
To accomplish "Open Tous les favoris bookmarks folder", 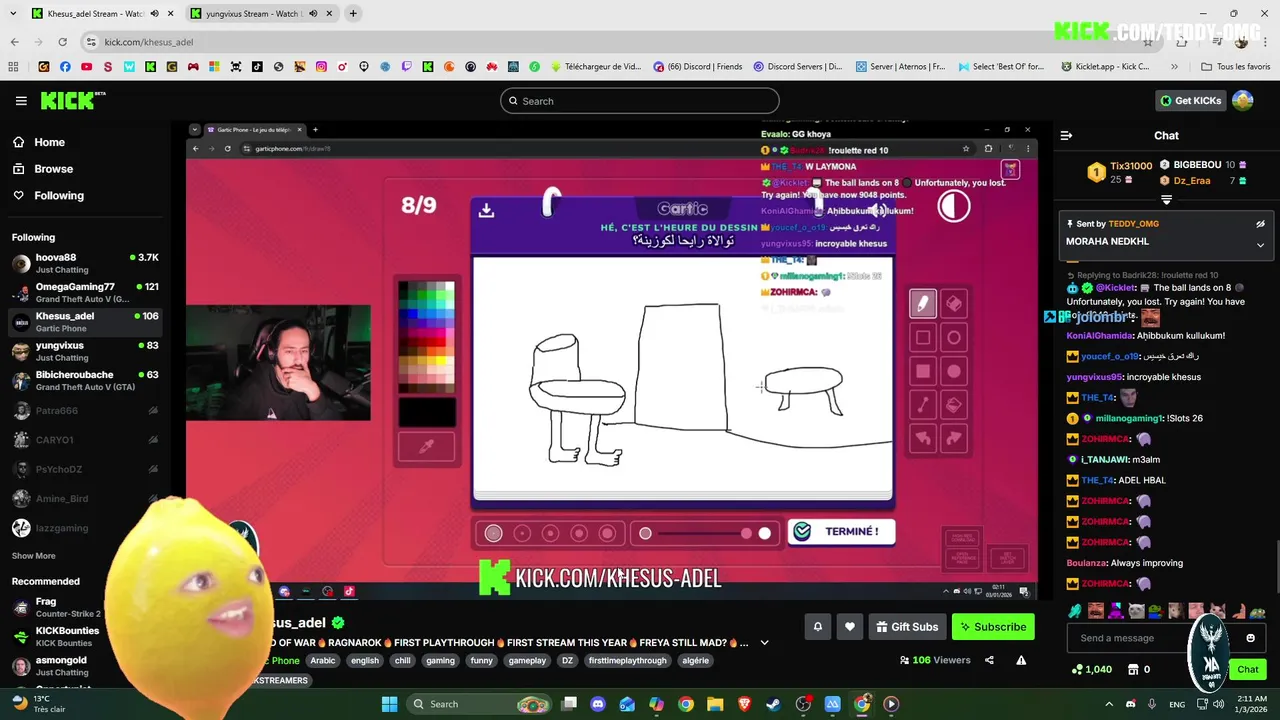I will point(1236,67).
